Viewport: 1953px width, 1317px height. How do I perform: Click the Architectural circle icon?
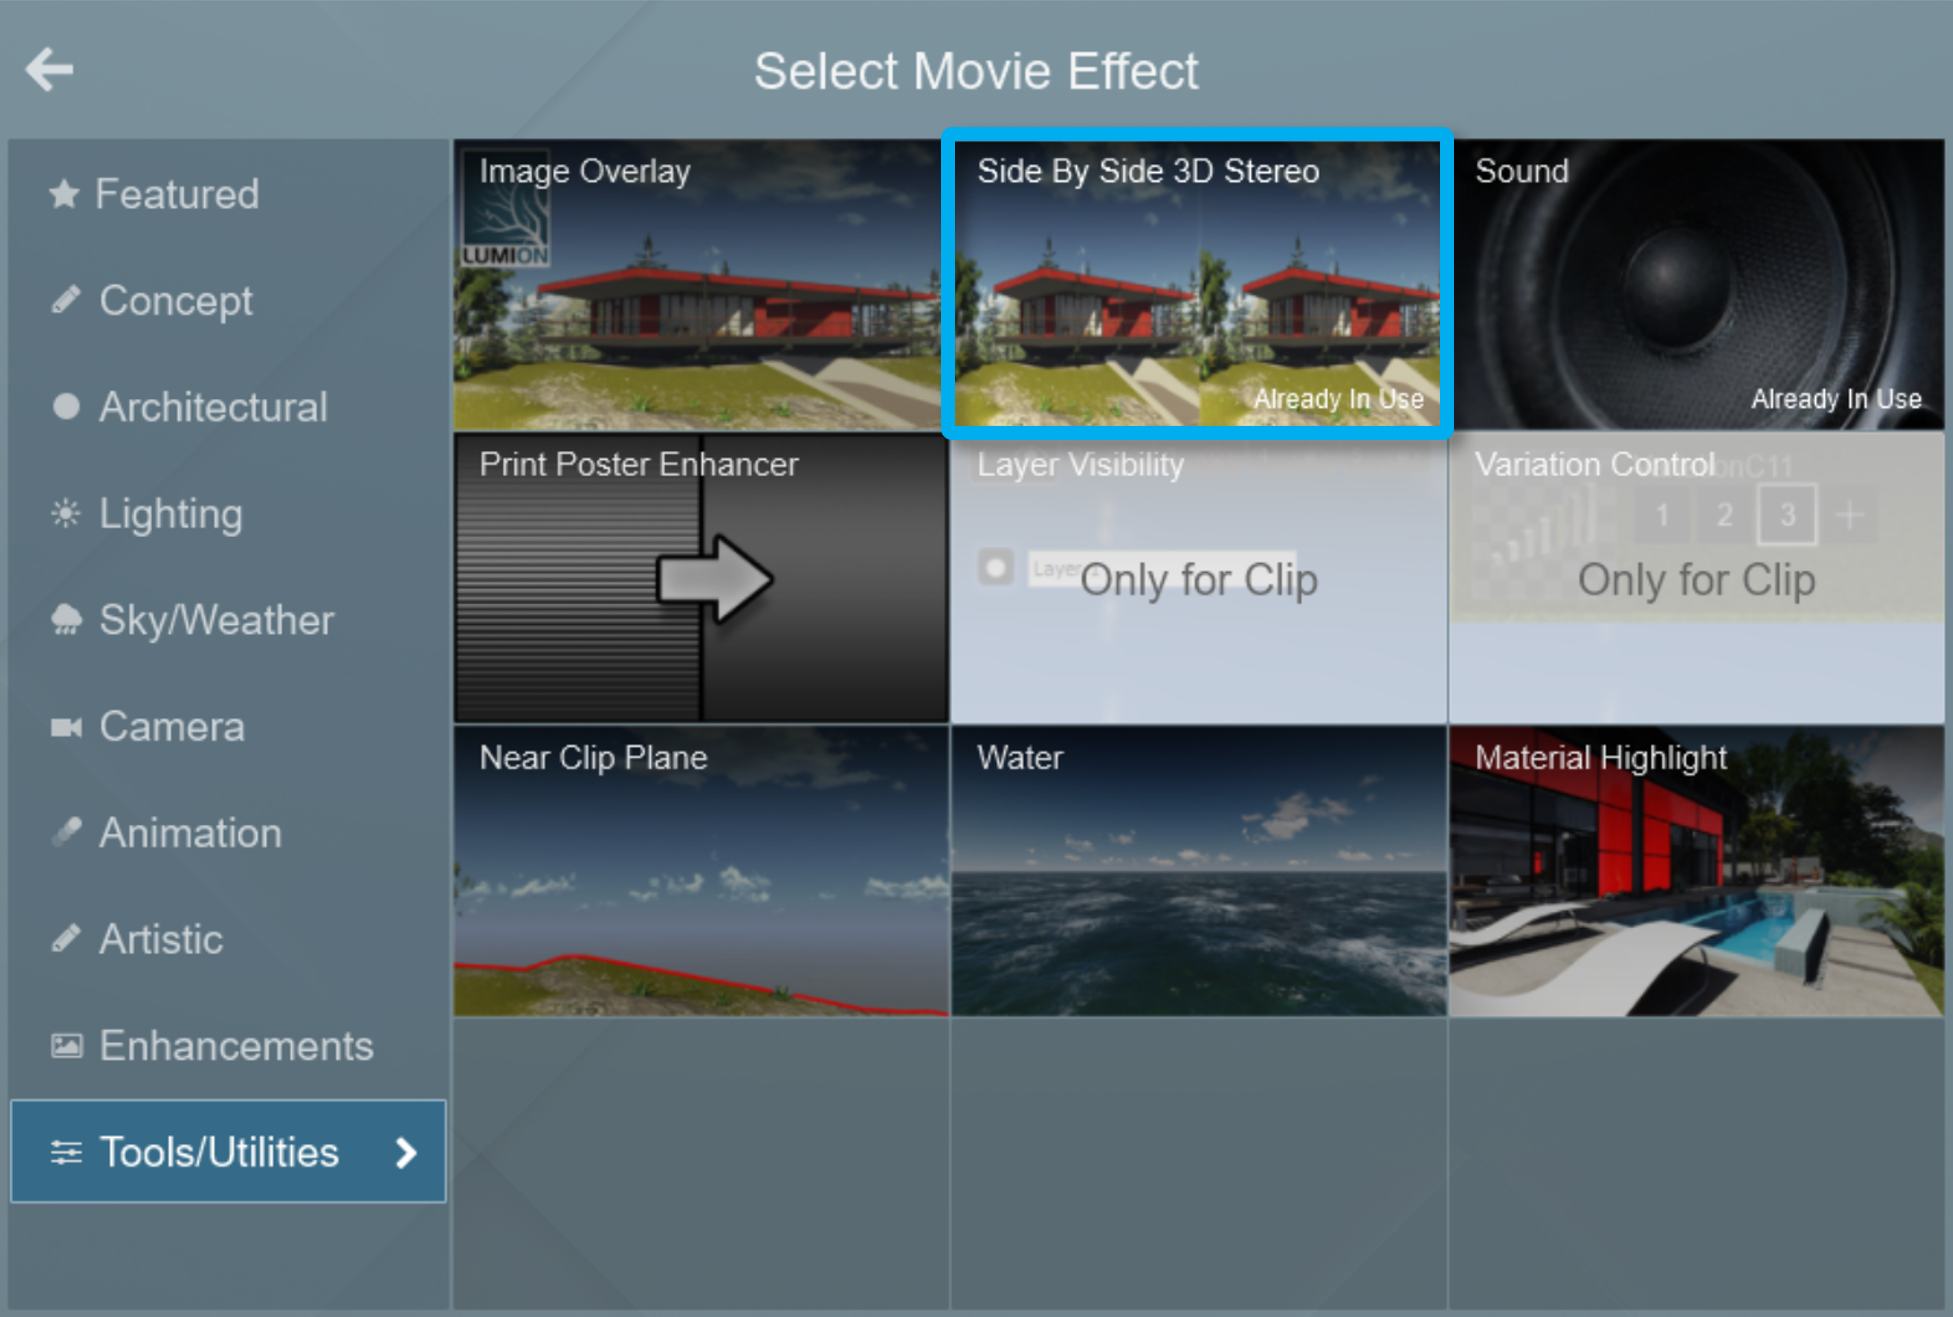[66, 407]
